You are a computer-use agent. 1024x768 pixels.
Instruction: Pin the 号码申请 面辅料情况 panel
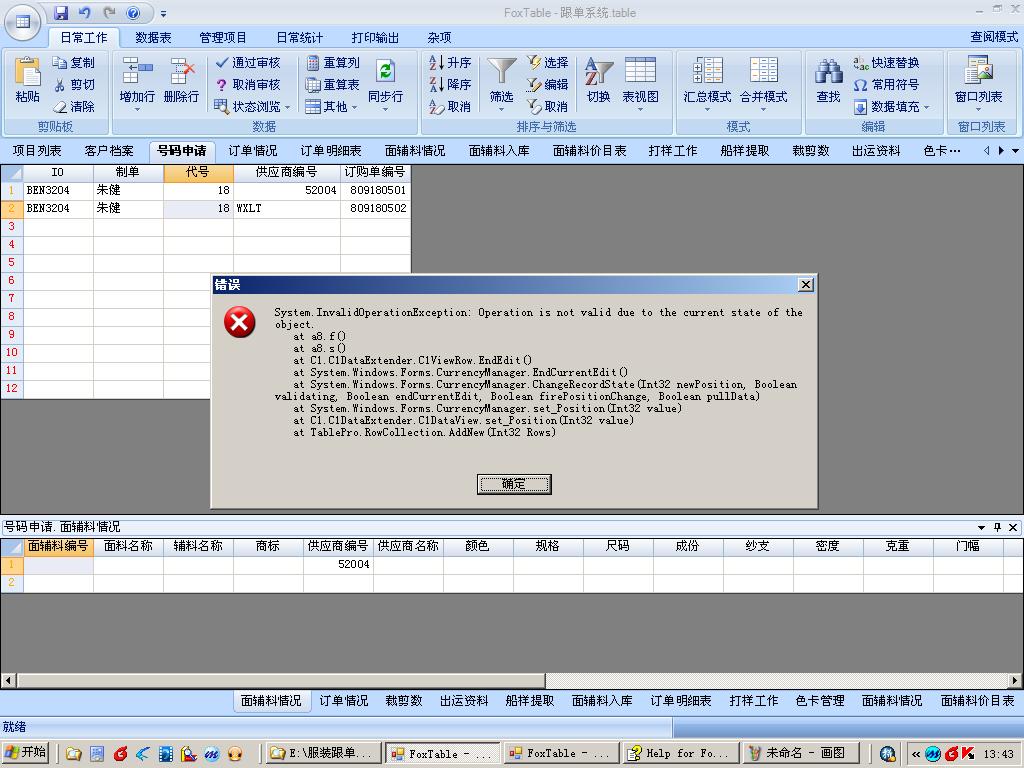(x=997, y=527)
